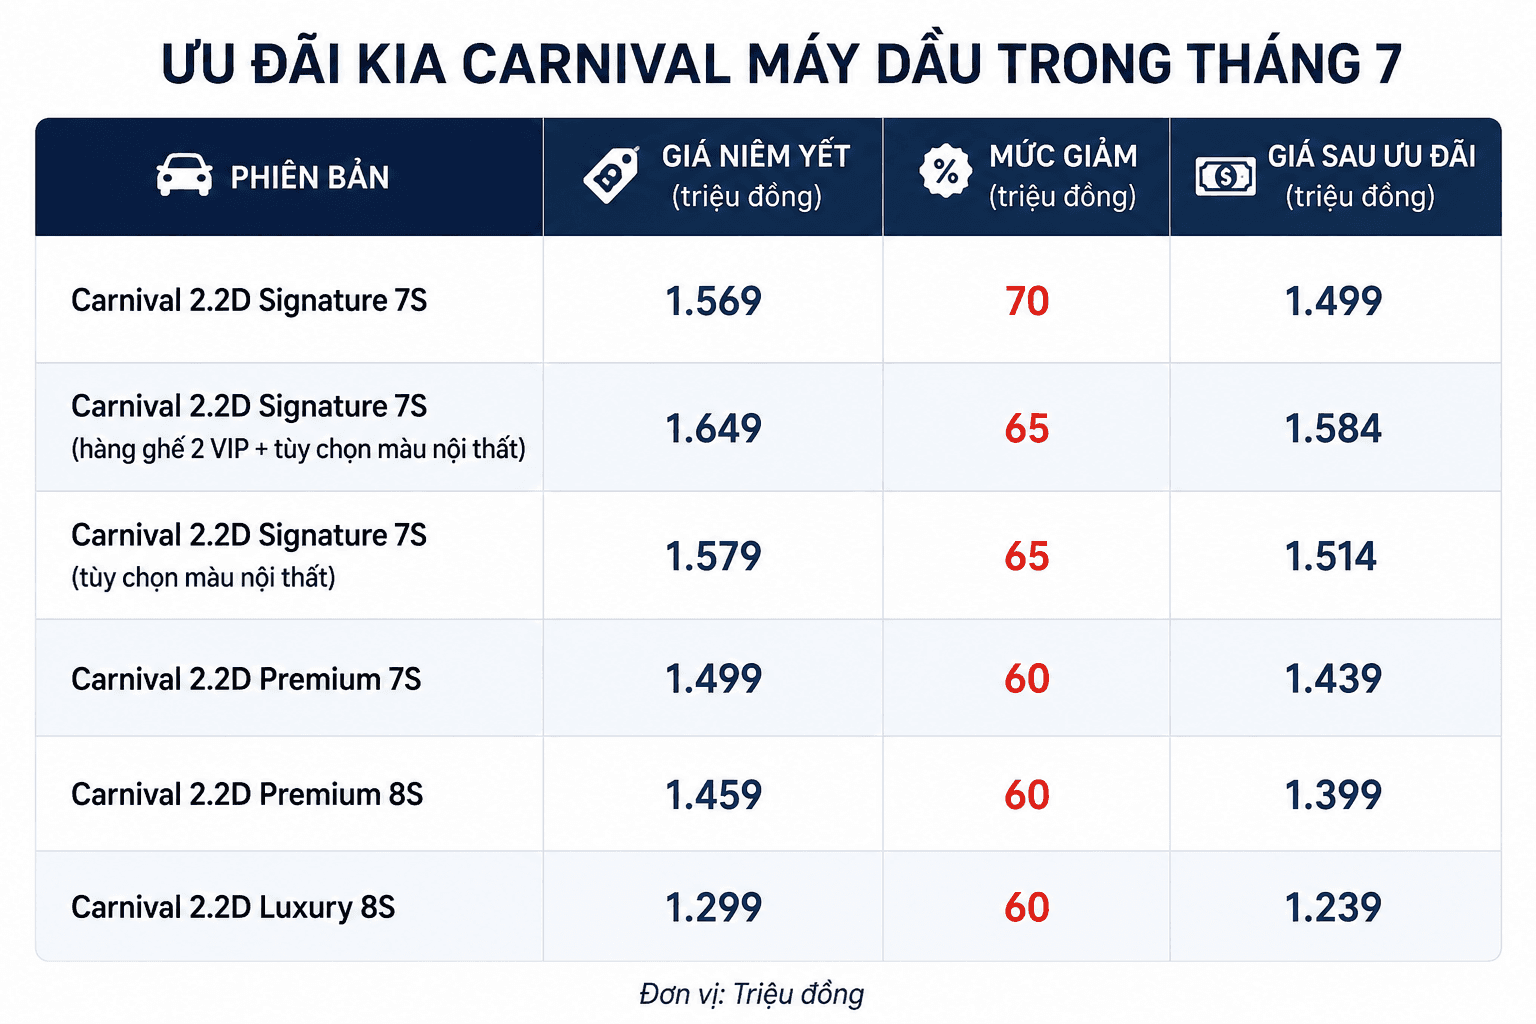The height and width of the screenshot is (1024, 1536).
Task: Select the GIÁ SAU ƯU ĐÃI header
Action: click(1335, 177)
